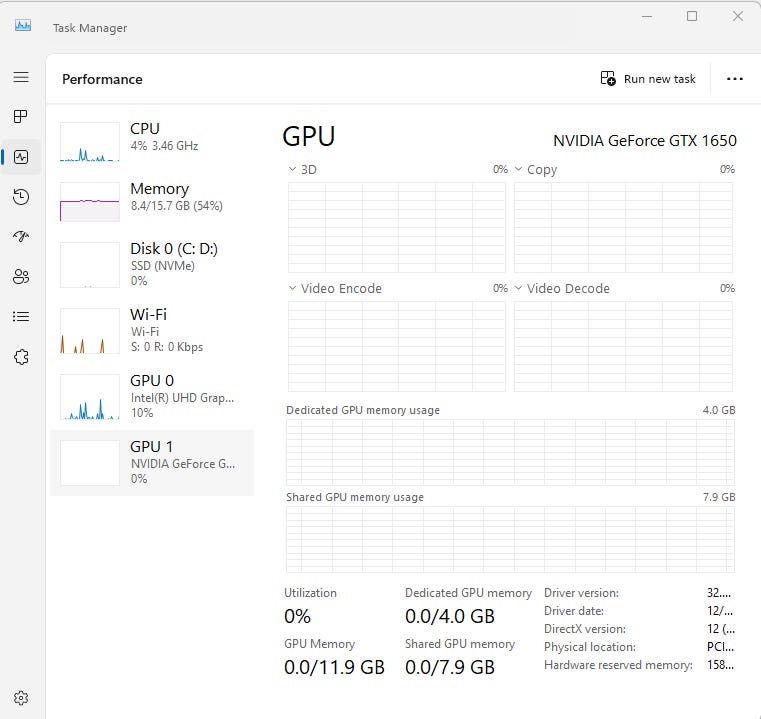
Task: Click the Copy engine graph
Action: pos(623,228)
